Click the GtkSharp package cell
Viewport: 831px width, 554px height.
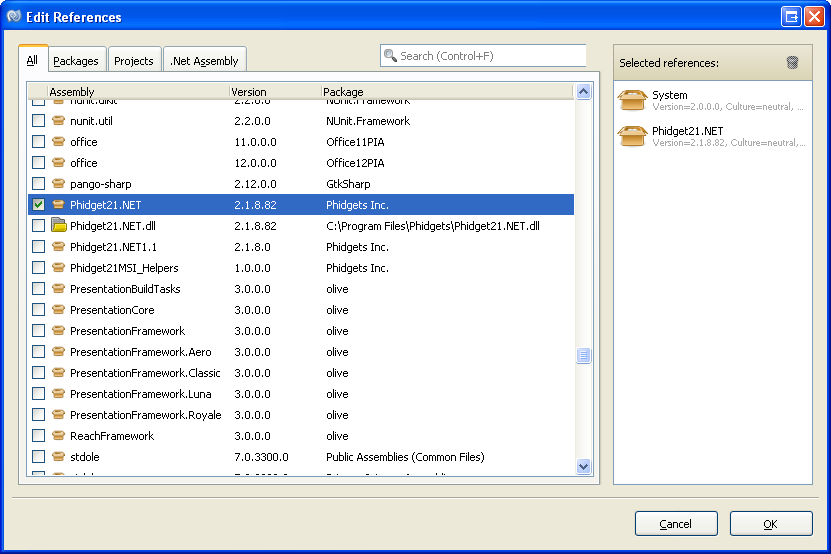click(x=348, y=183)
